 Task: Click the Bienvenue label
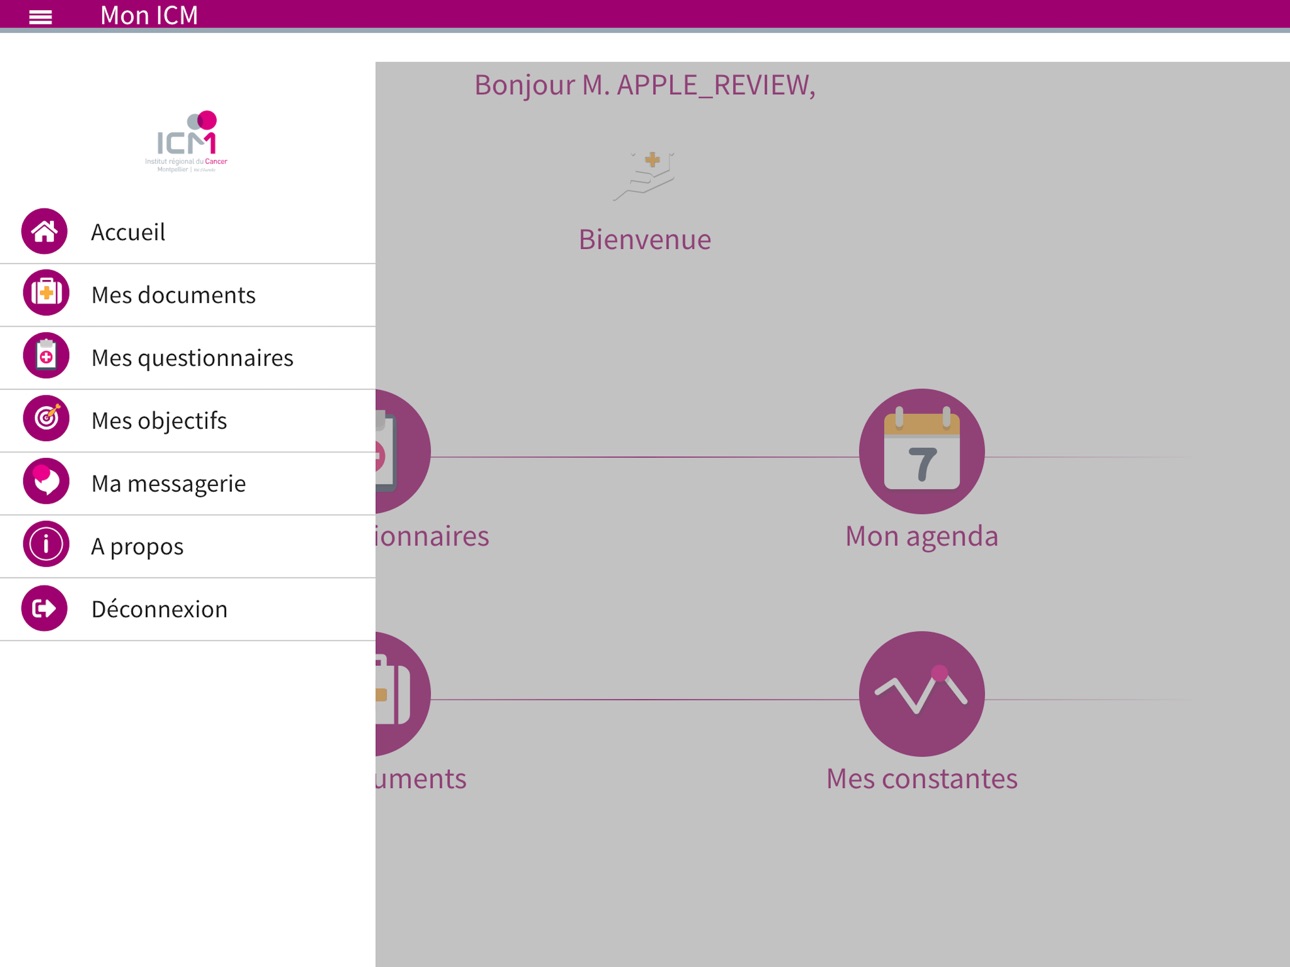645,239
